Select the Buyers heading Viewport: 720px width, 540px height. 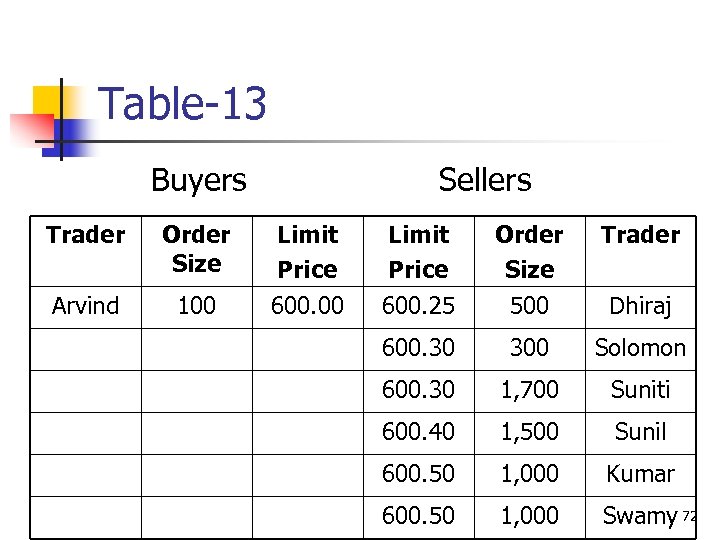198,180
